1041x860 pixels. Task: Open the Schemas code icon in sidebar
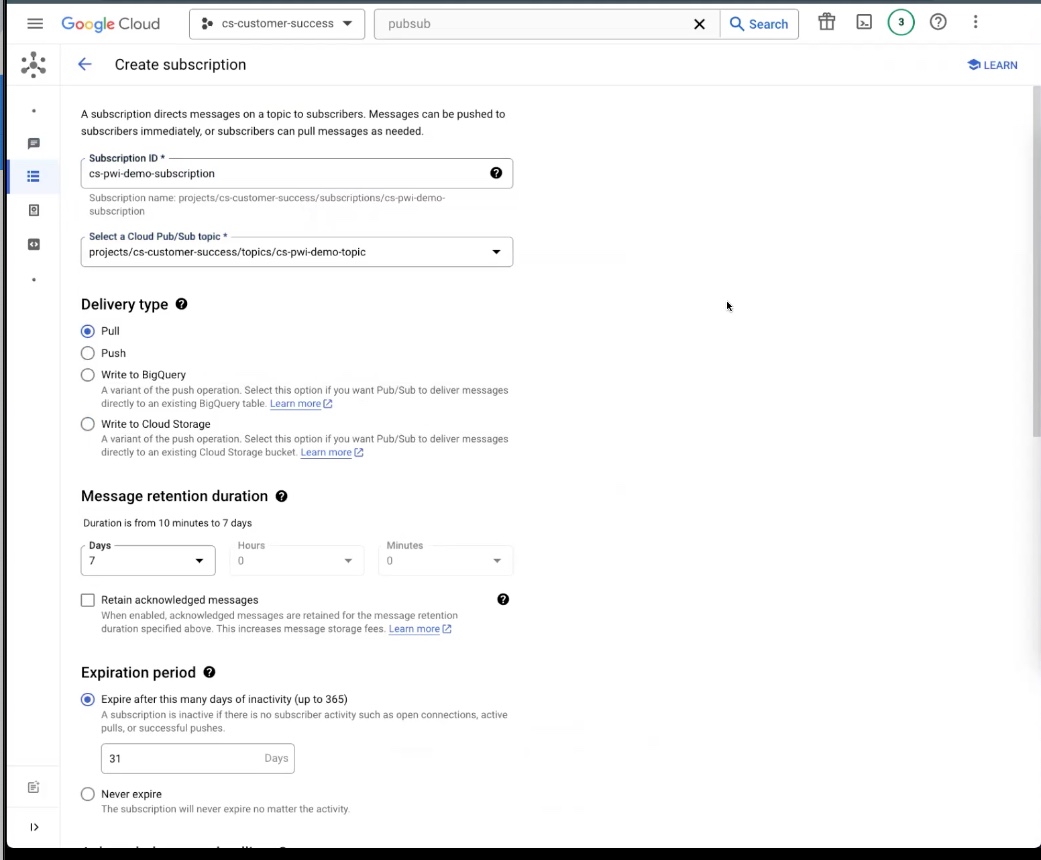(33, 244)
